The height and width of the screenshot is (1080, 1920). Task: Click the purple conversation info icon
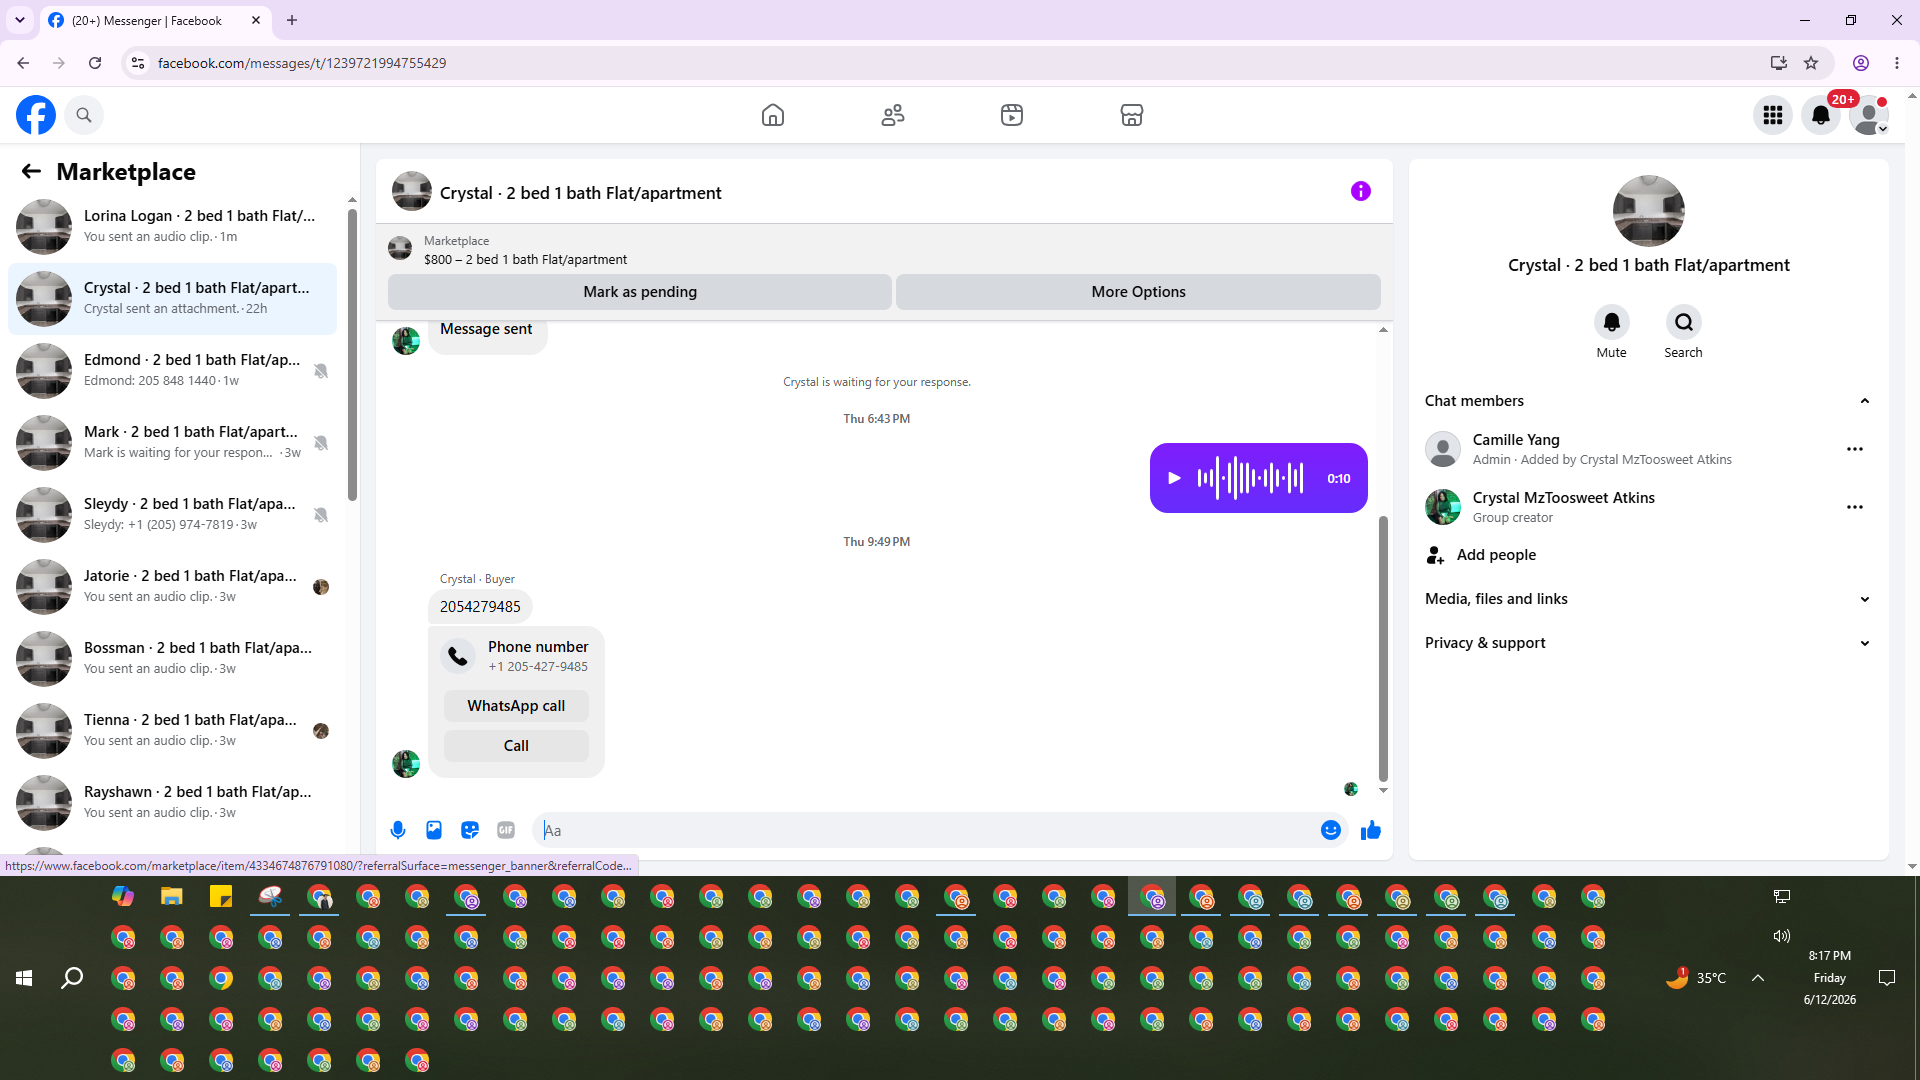(1361, 191)
